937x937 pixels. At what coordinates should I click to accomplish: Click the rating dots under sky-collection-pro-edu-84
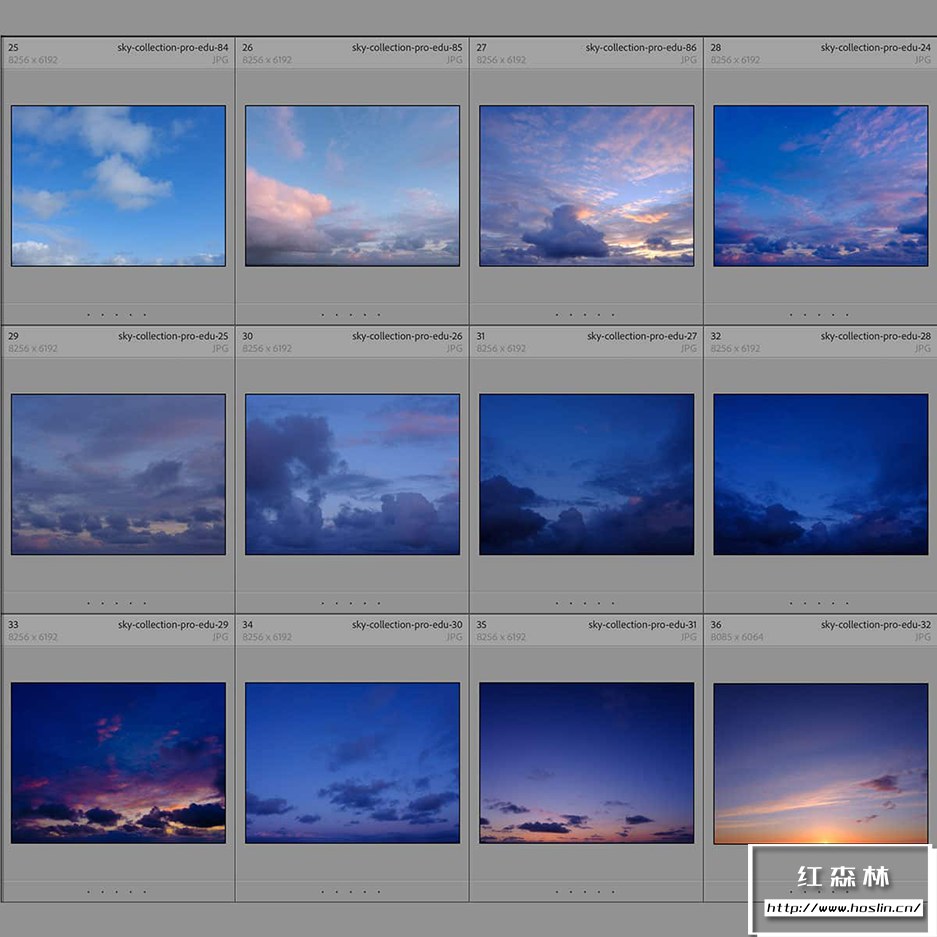coord(117,314)
